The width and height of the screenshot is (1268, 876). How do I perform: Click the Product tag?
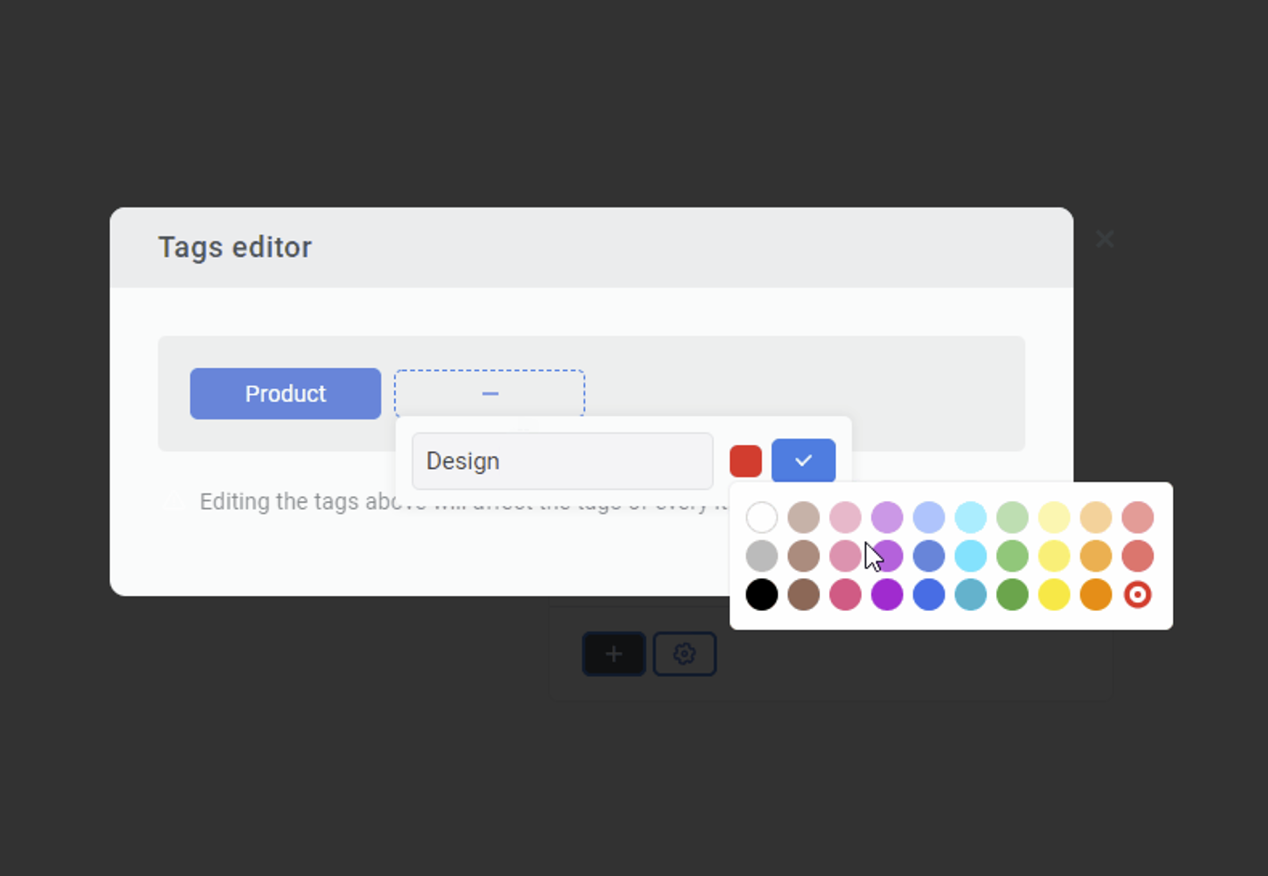(x=285, y=394)
